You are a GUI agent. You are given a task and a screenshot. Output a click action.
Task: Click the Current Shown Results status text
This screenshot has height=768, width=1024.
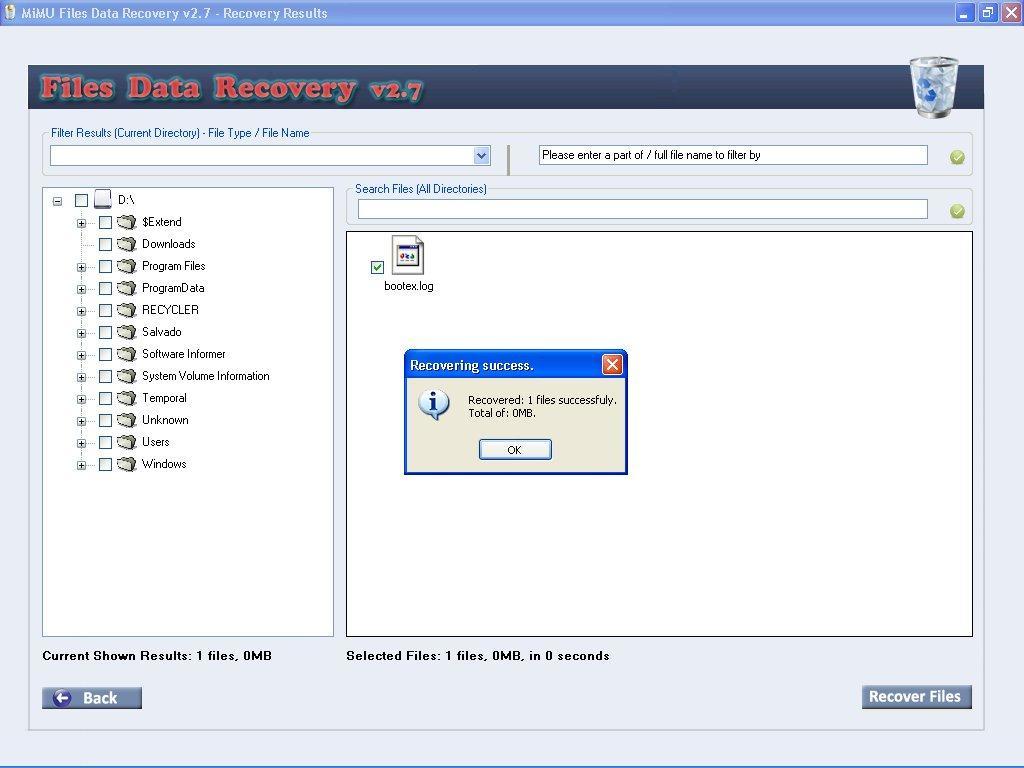tap(157, 656)
